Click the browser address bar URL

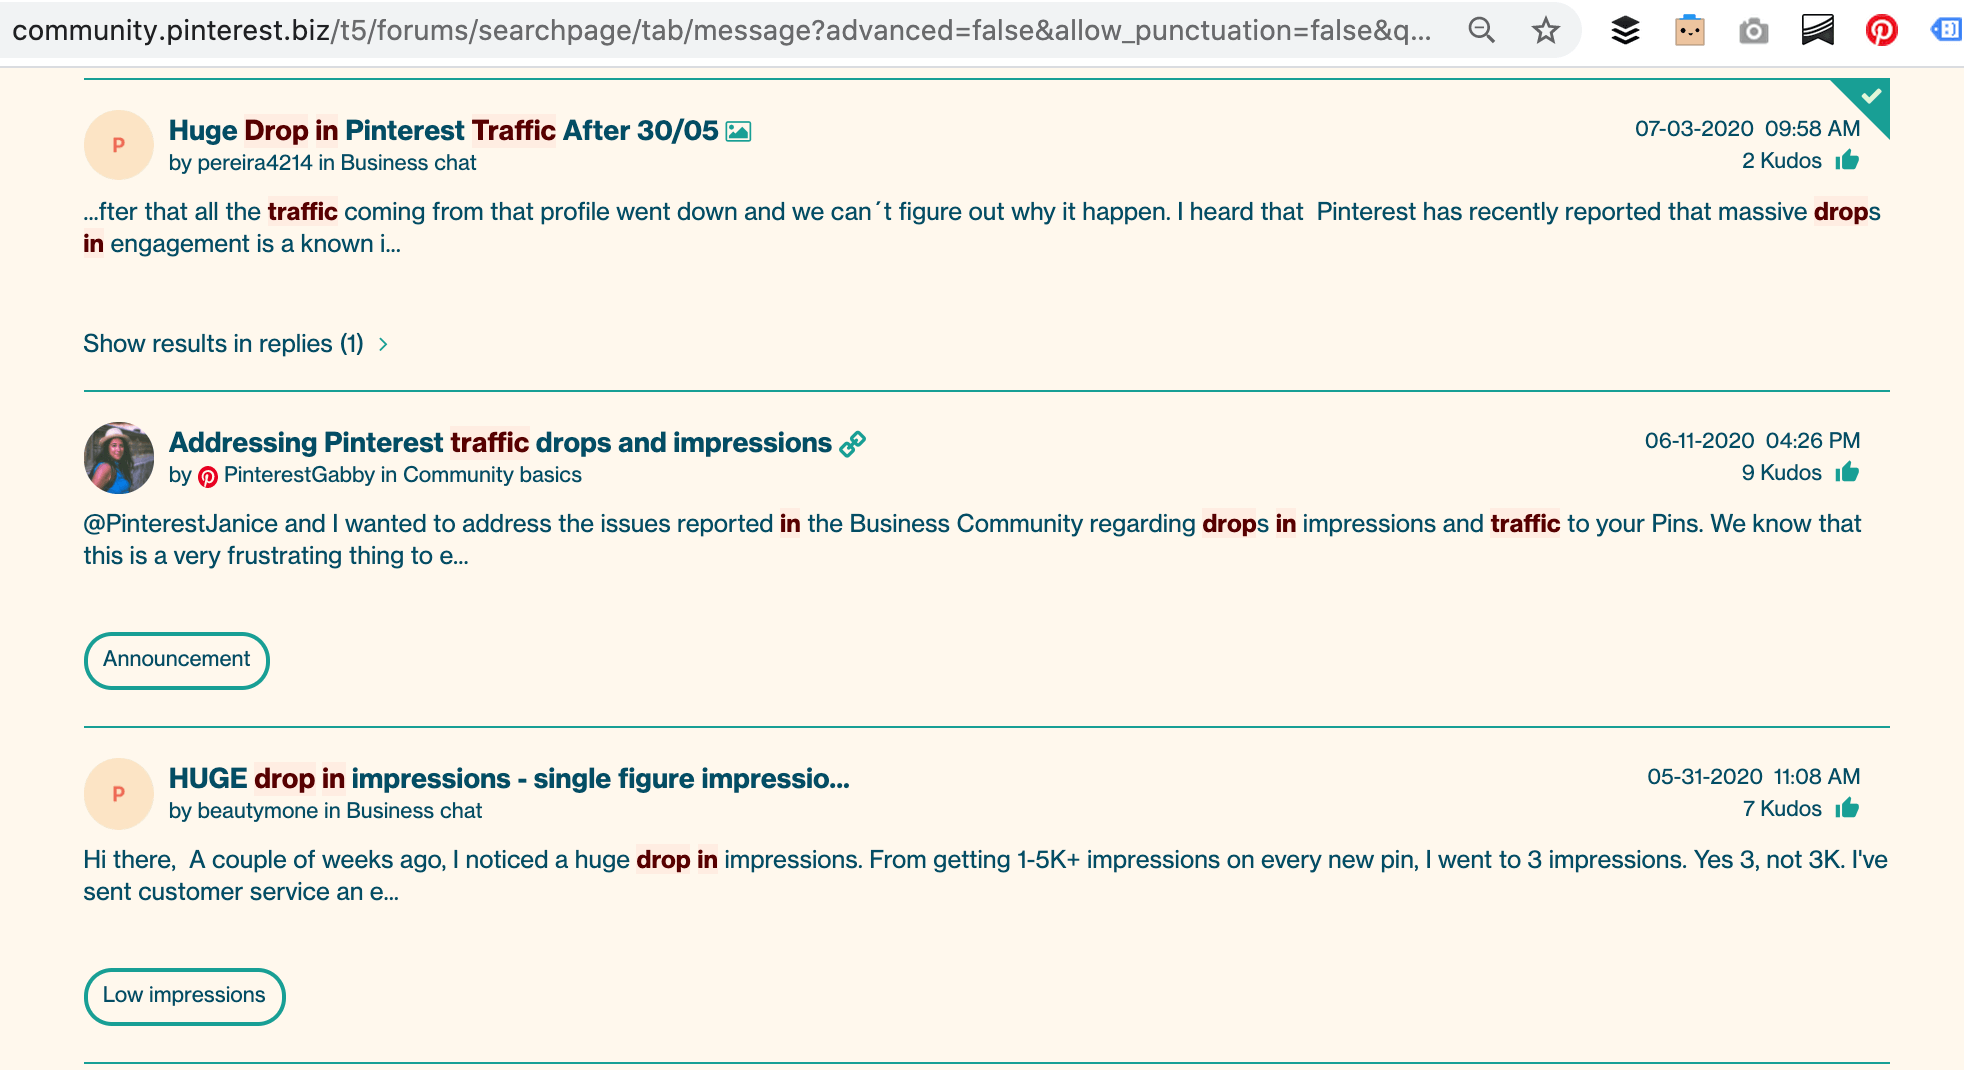click(720, 30)
